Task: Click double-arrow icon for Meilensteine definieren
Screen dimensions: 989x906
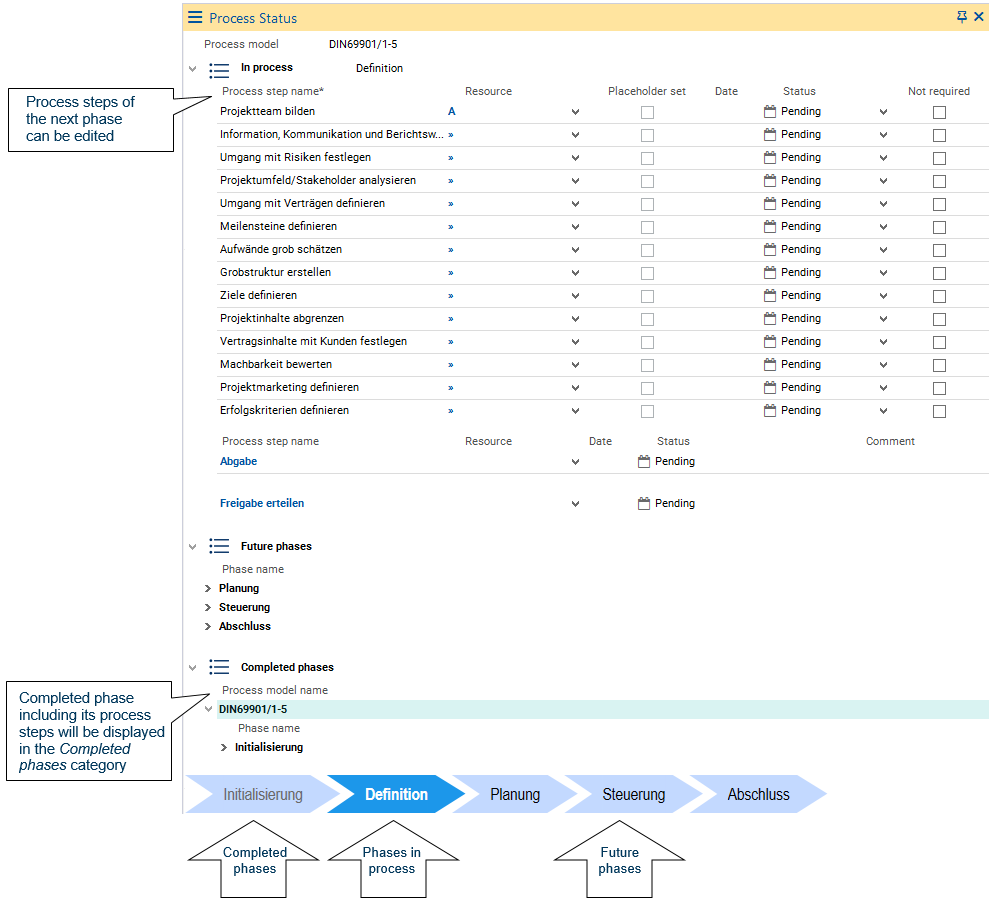Action: point(451,226)
